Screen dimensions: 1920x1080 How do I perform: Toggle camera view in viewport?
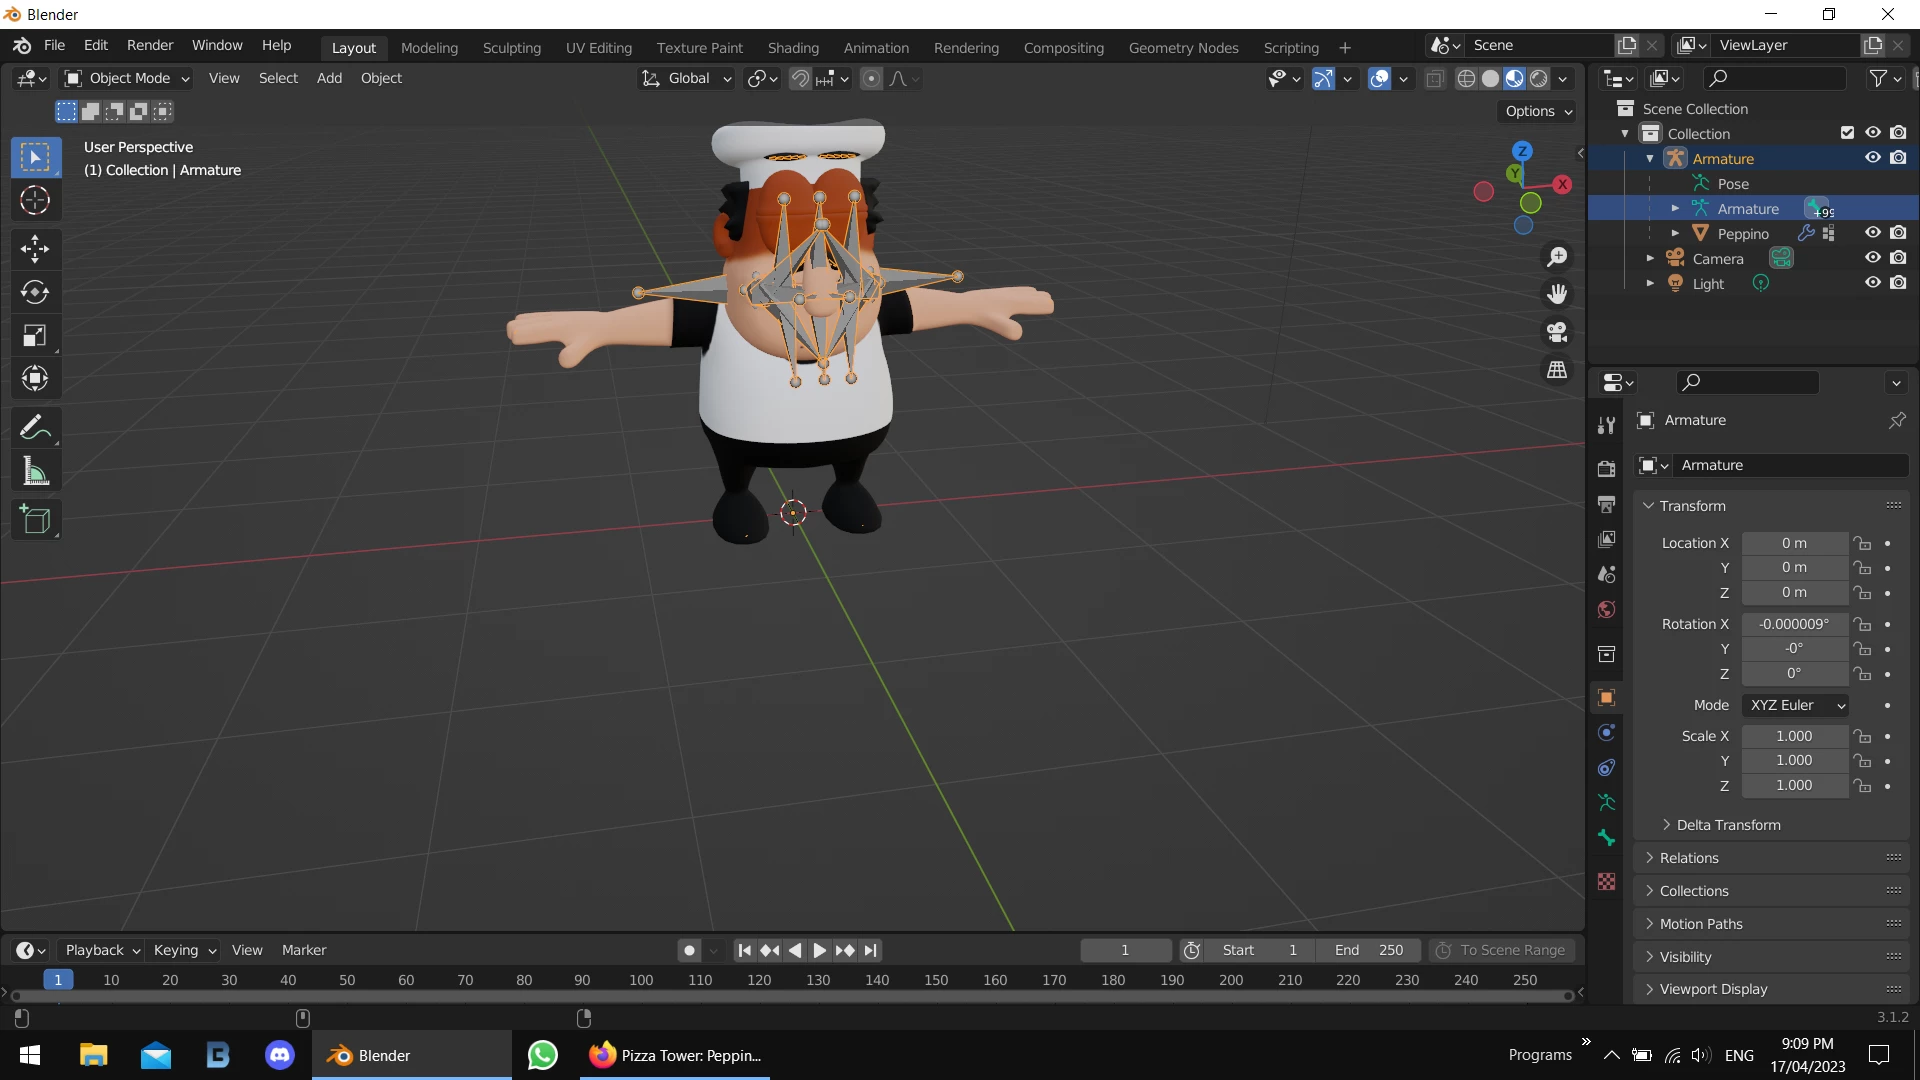click(x=1557, y=332)
